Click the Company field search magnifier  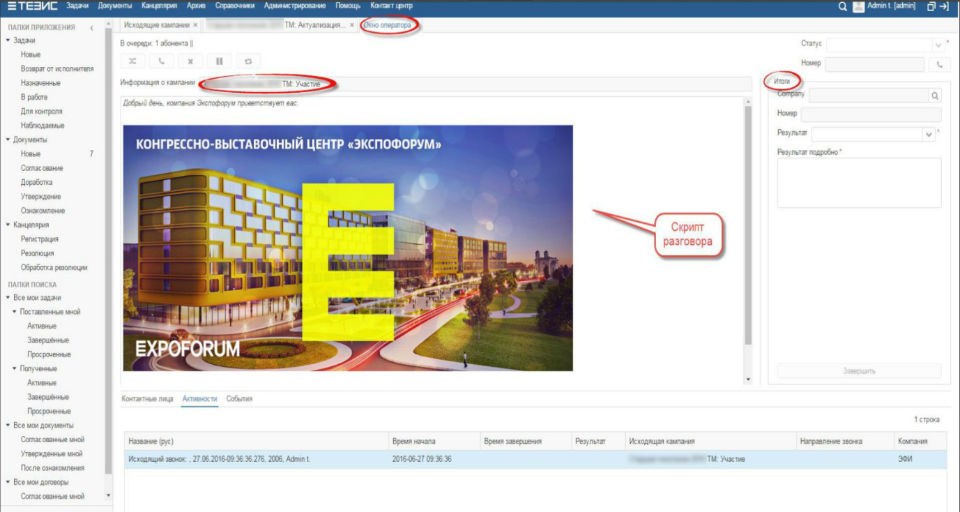935,96
